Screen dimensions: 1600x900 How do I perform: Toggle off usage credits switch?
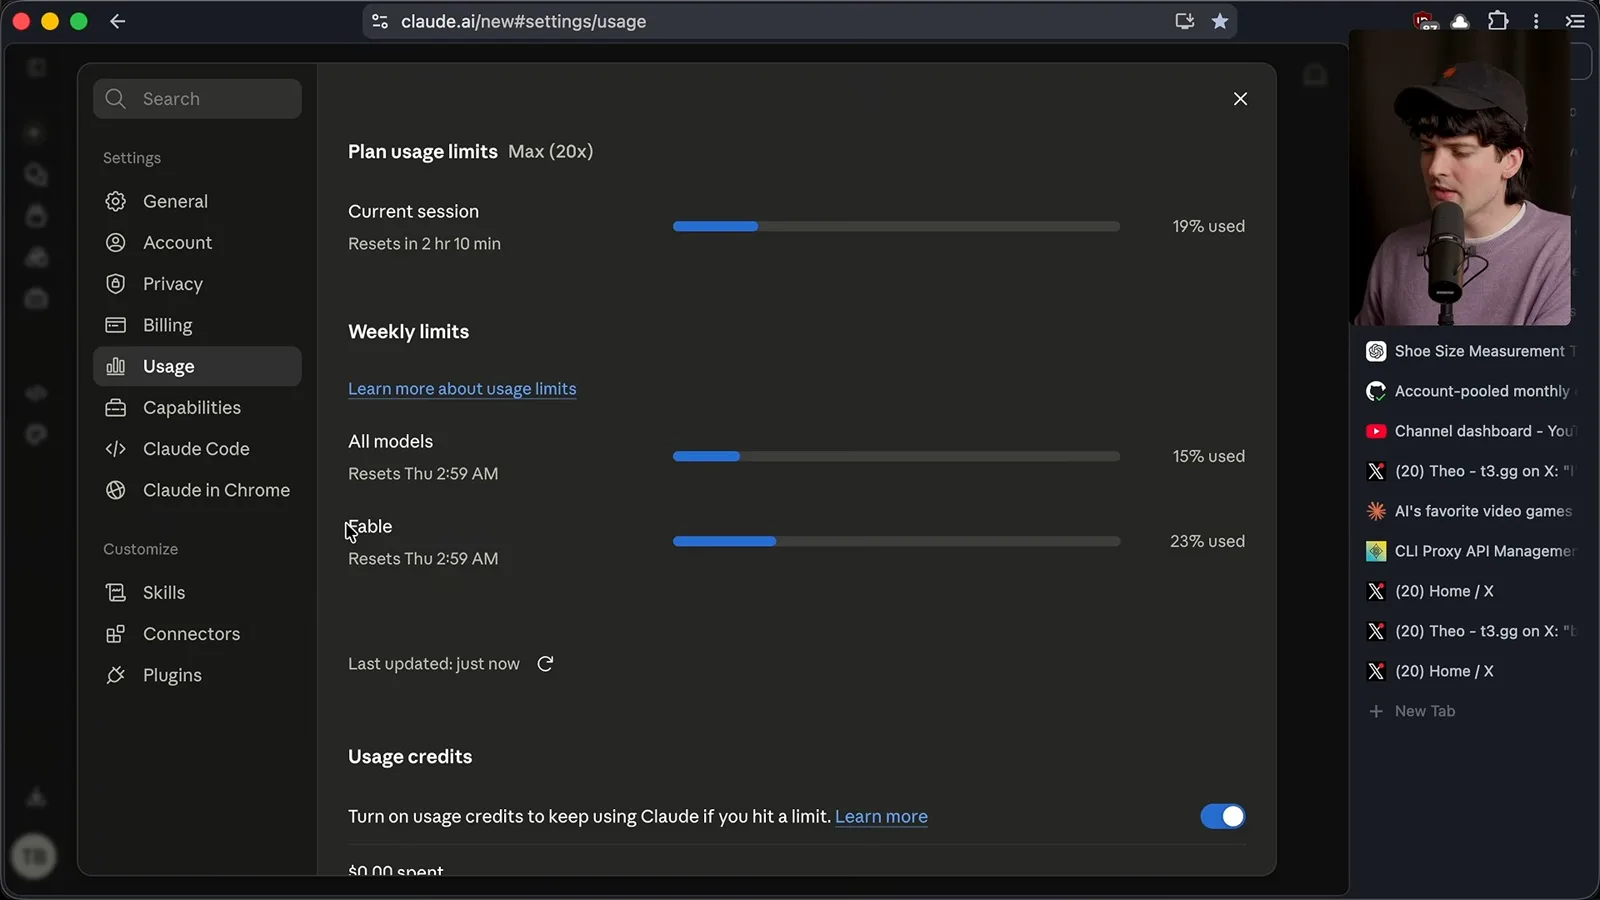coord(1222,816)
